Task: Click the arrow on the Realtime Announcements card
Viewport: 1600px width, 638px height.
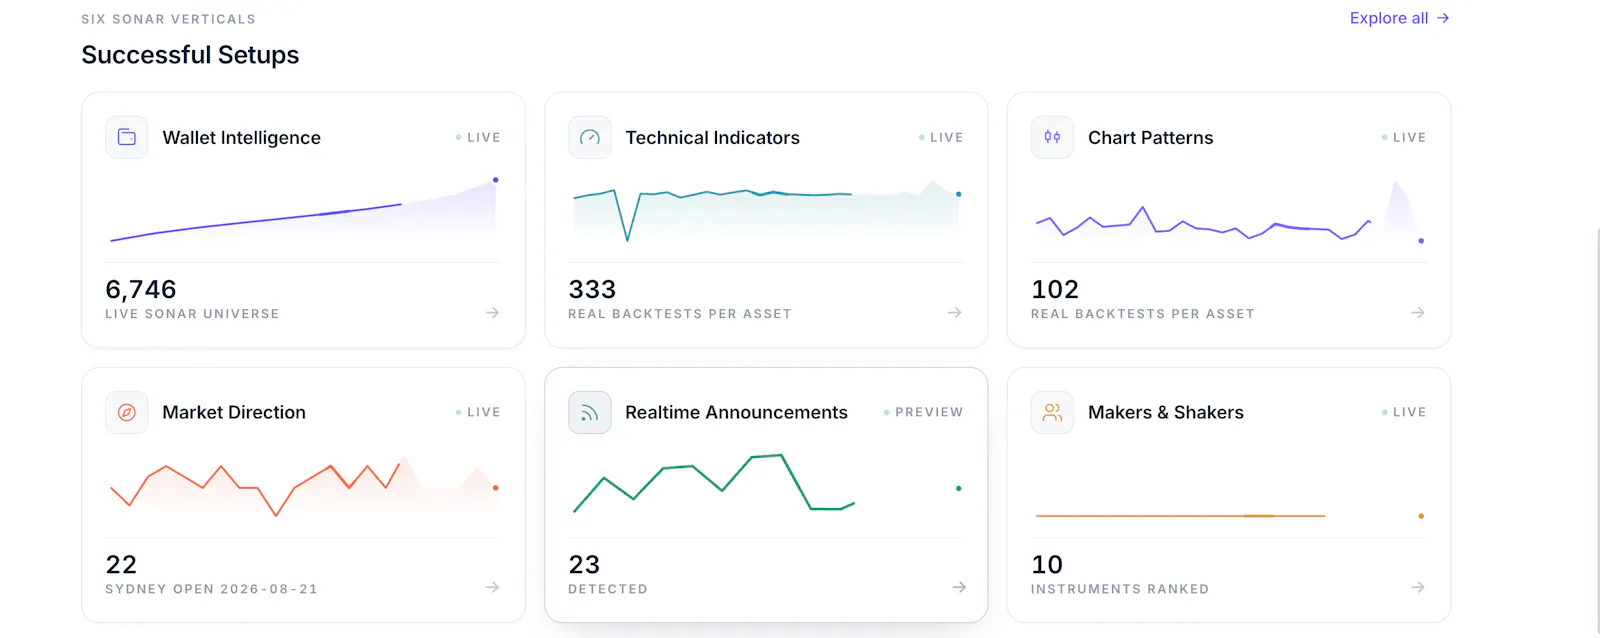Action: 959,587
